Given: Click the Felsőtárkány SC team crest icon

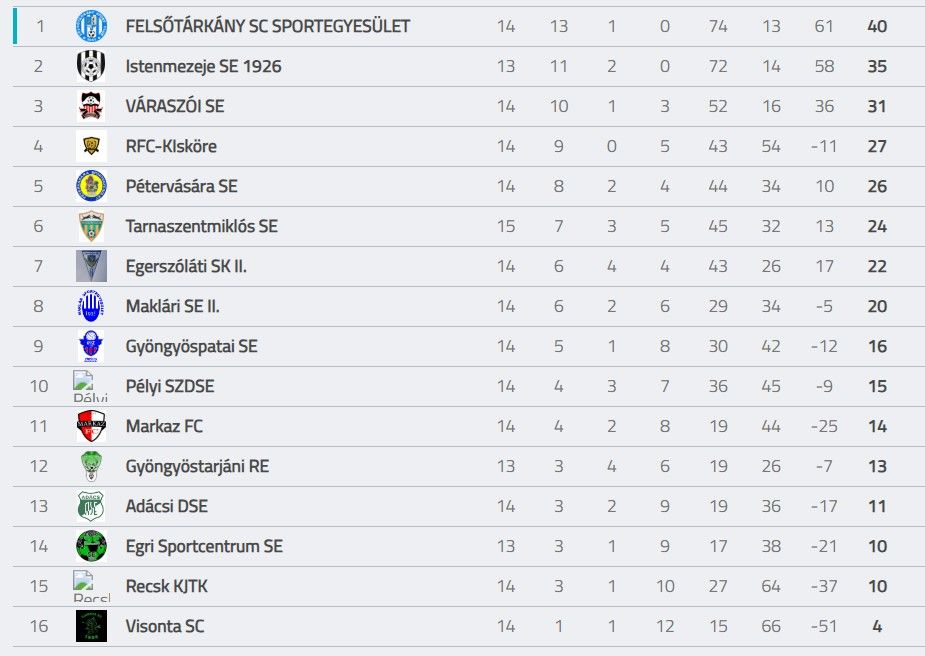Looking at the screenshot, I should pyautogui.click(x=91, y=26).
